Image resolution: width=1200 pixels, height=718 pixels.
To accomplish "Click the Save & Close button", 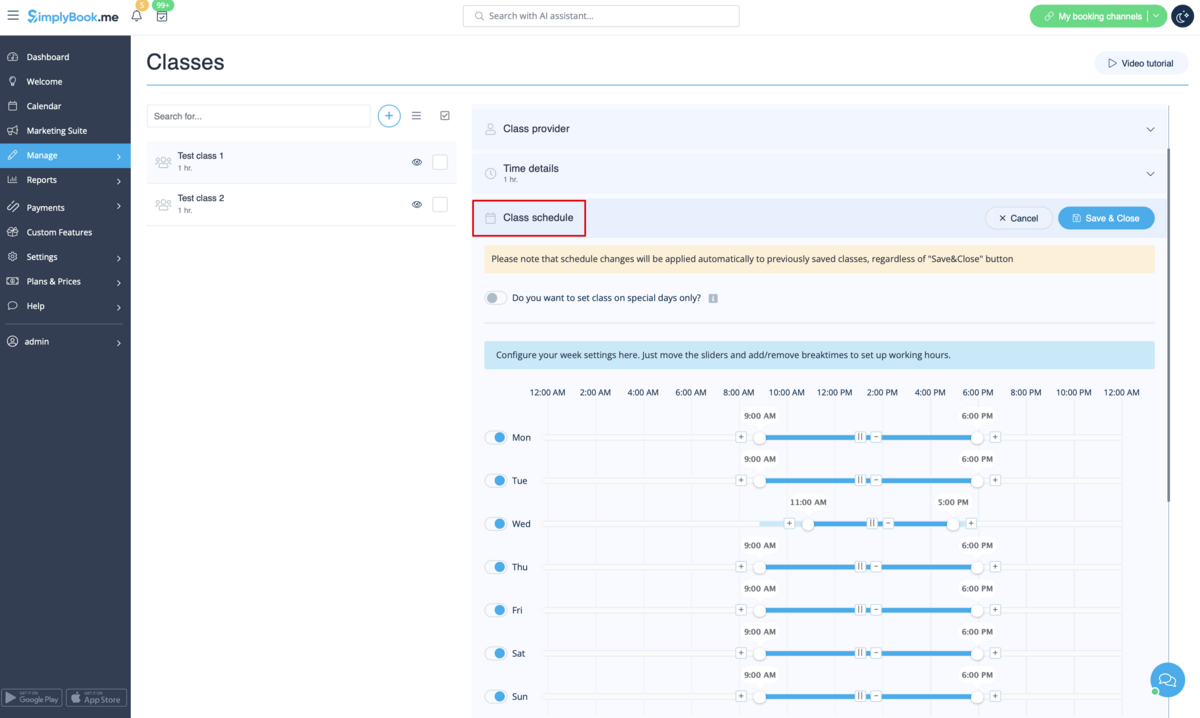I will [x=1106, y=218].
